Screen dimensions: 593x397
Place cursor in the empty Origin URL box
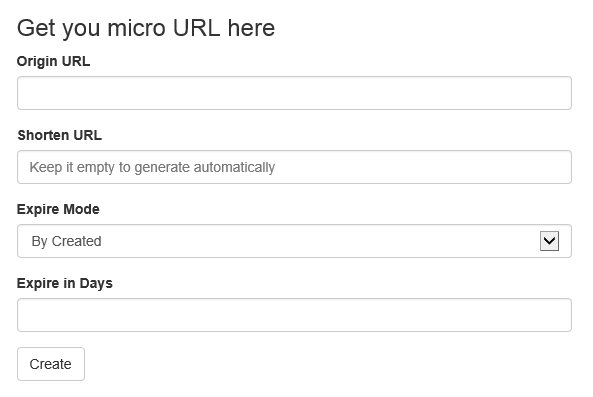click(294, 93)
